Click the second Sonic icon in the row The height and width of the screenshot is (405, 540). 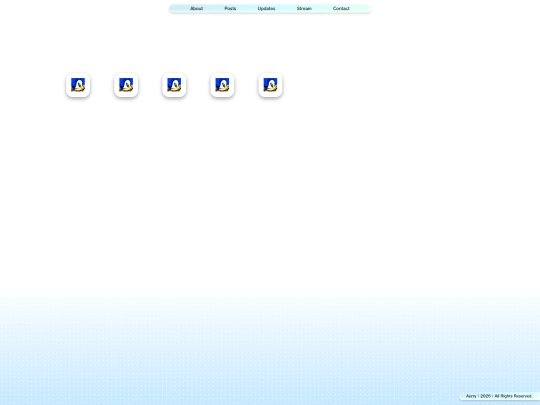[126, 85]
